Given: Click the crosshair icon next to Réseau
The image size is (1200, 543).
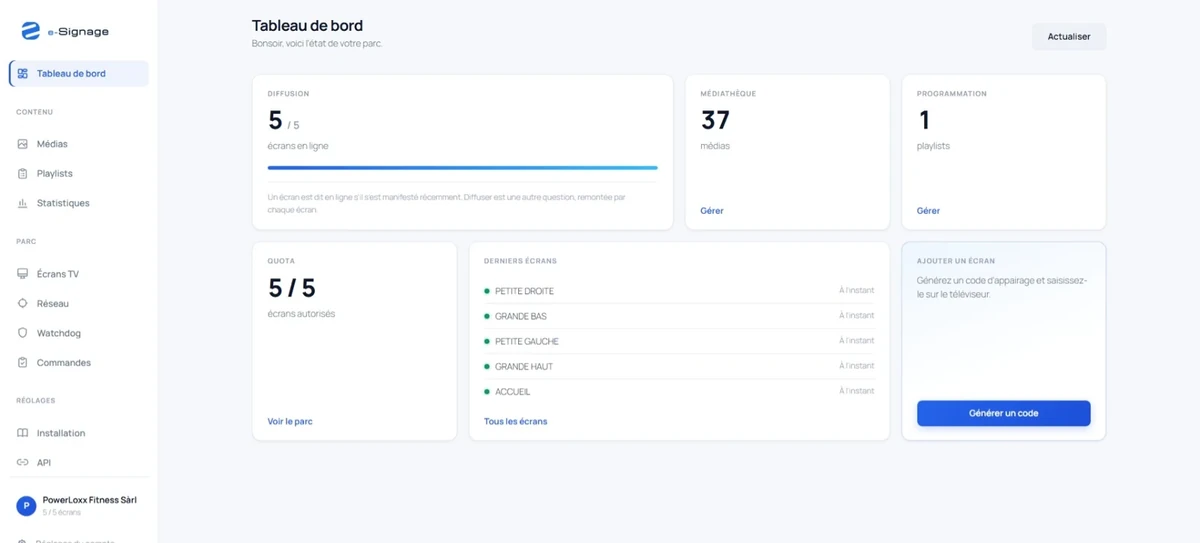Looking at the screenshot, I should coord(23,303).
